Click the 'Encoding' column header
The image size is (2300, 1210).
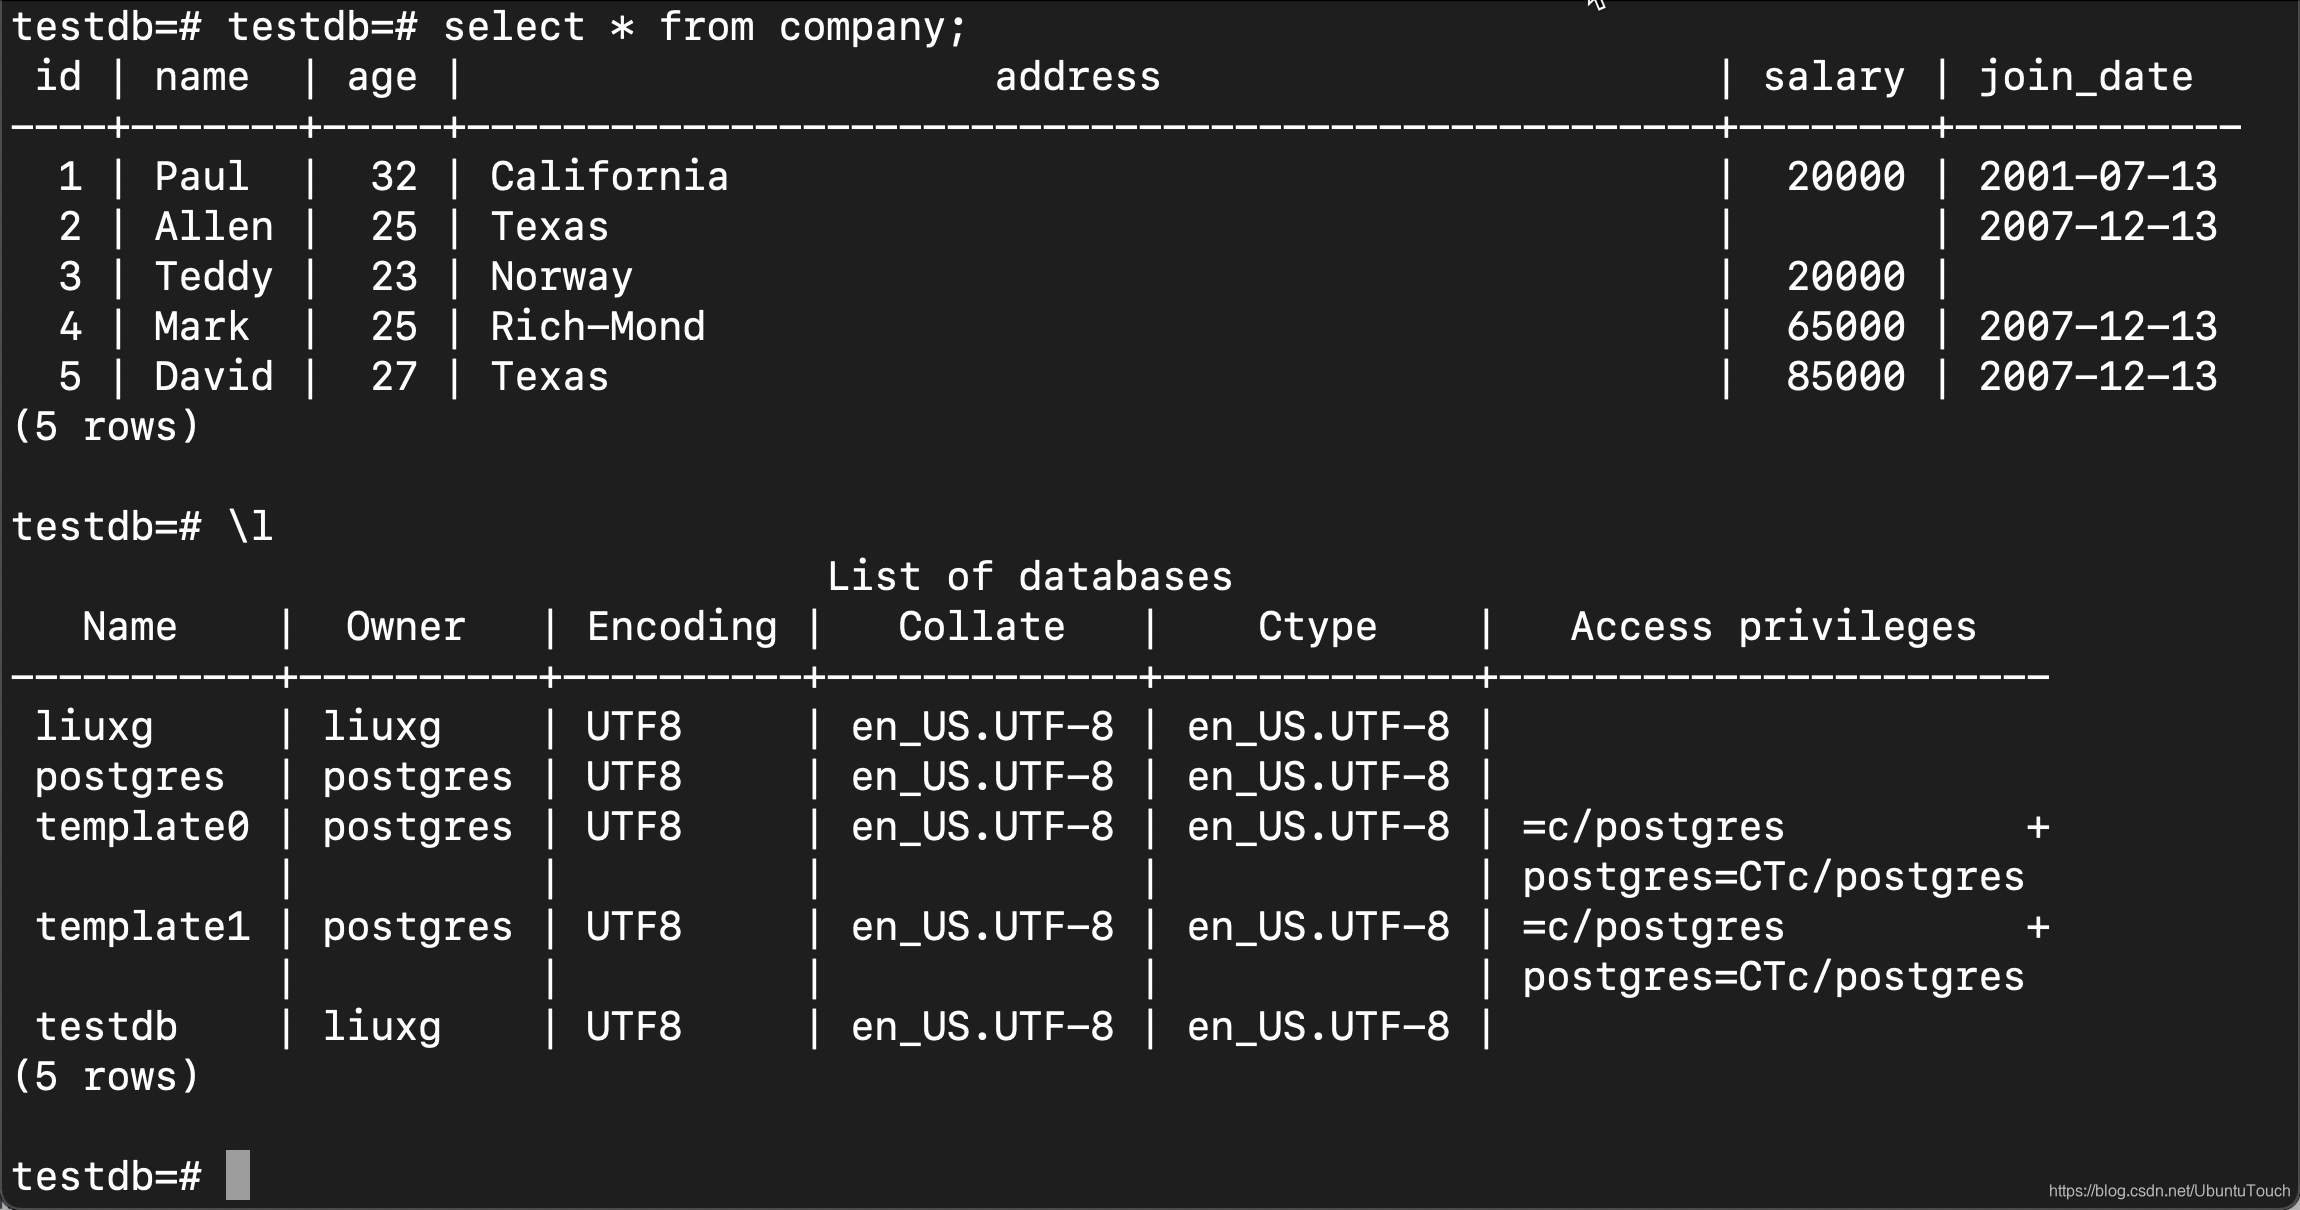[x=682, y=627]
